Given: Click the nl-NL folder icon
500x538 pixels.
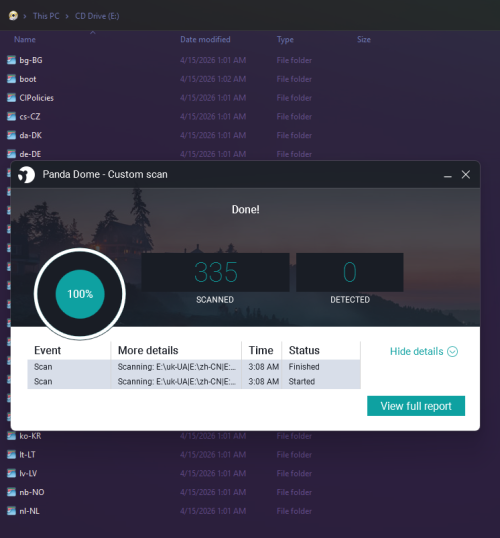Looking at the screenshot, I should [x=11, y=511].
